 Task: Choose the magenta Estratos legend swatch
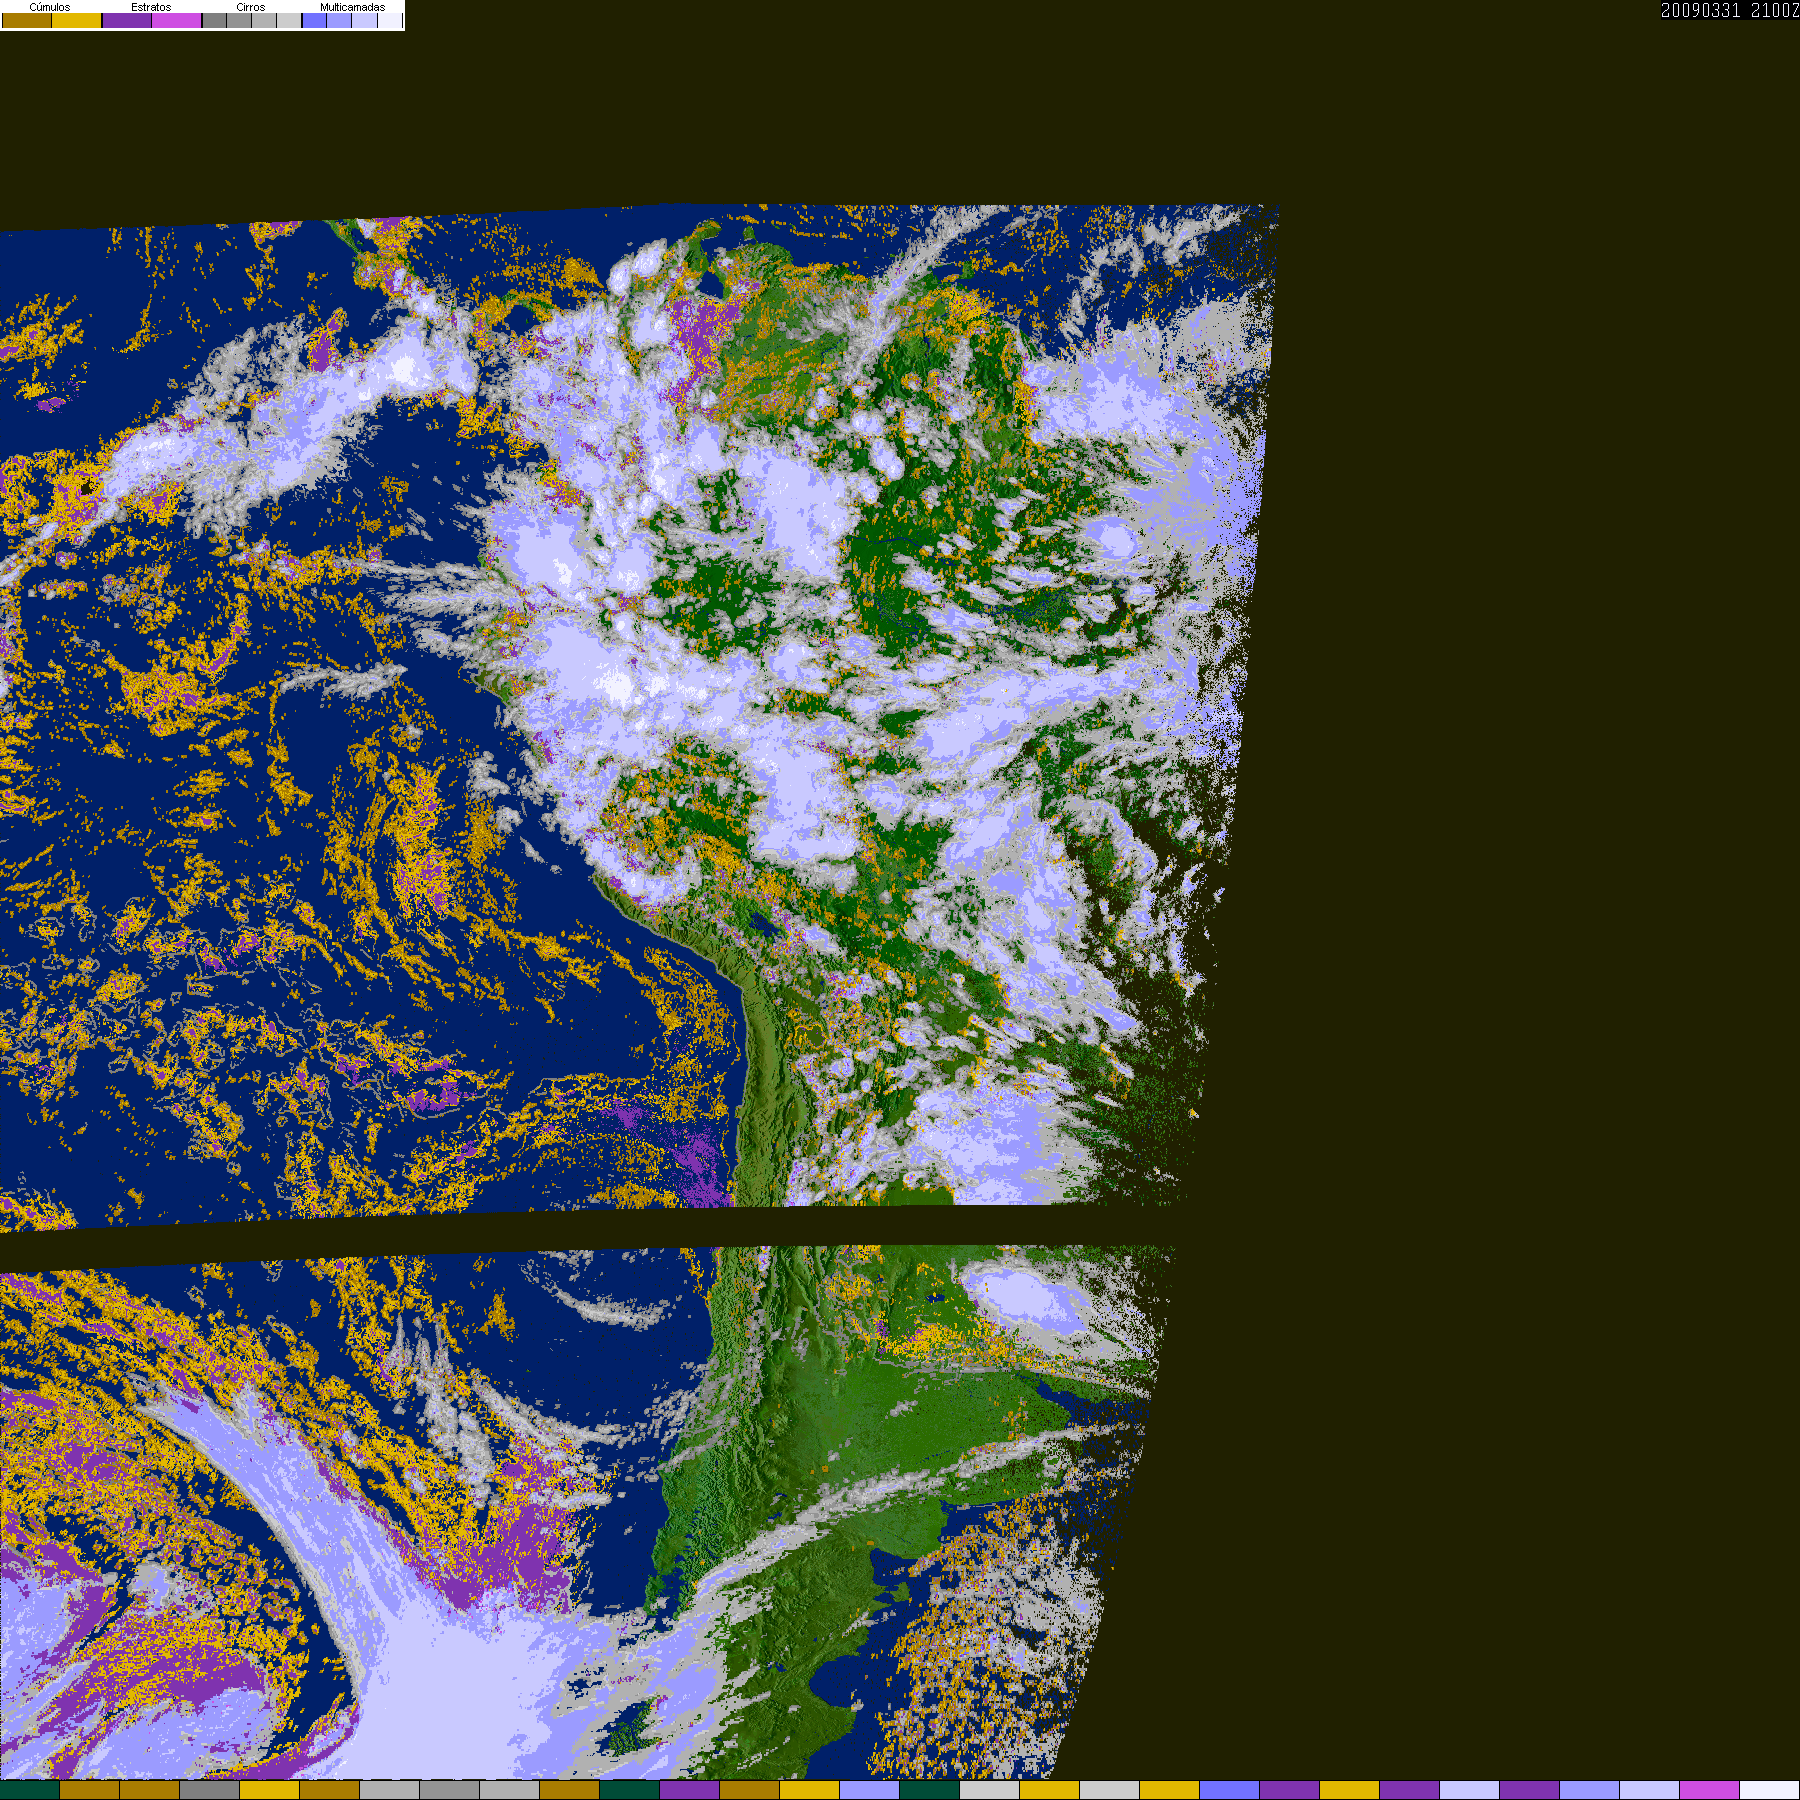click(x=177, y=20)
